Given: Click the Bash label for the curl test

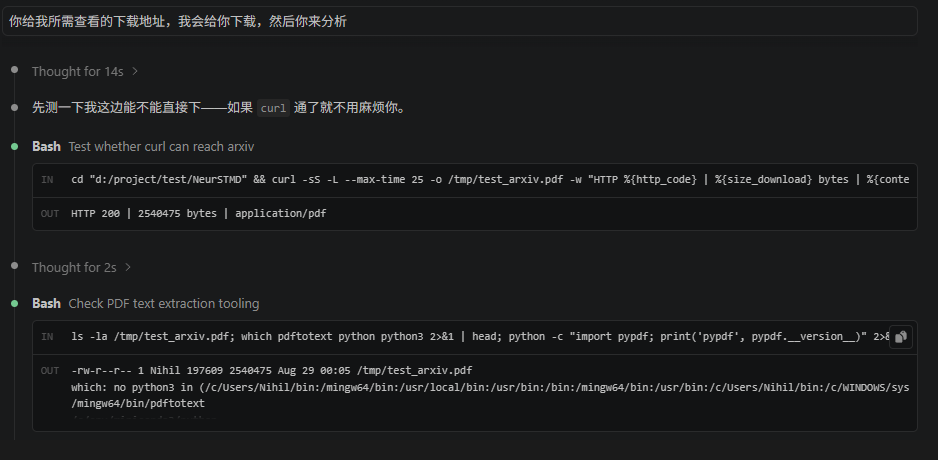Looking at the screenshot, I should (x=46, y=147).
